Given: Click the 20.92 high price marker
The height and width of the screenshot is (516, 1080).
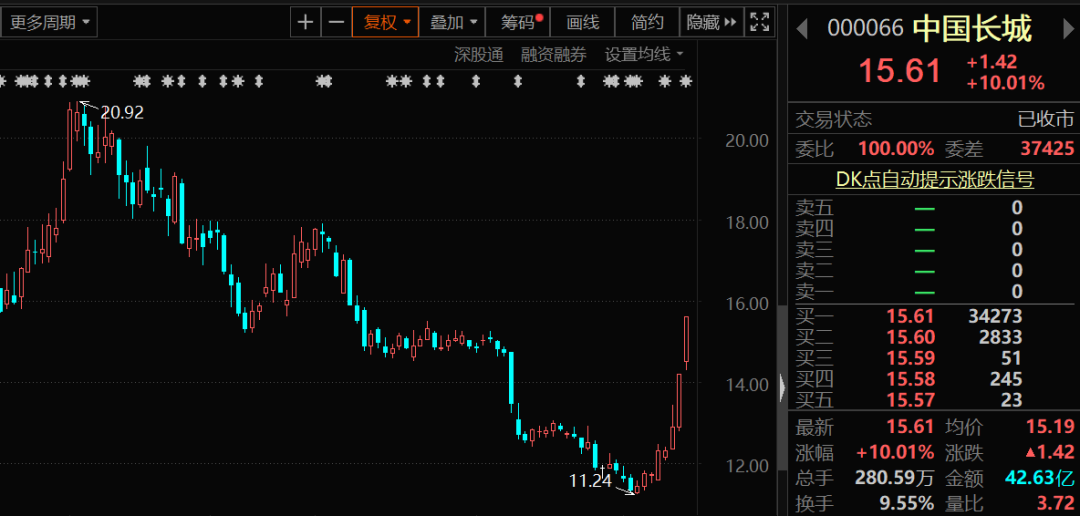Looking at the screenshot, I should point(121,113).
